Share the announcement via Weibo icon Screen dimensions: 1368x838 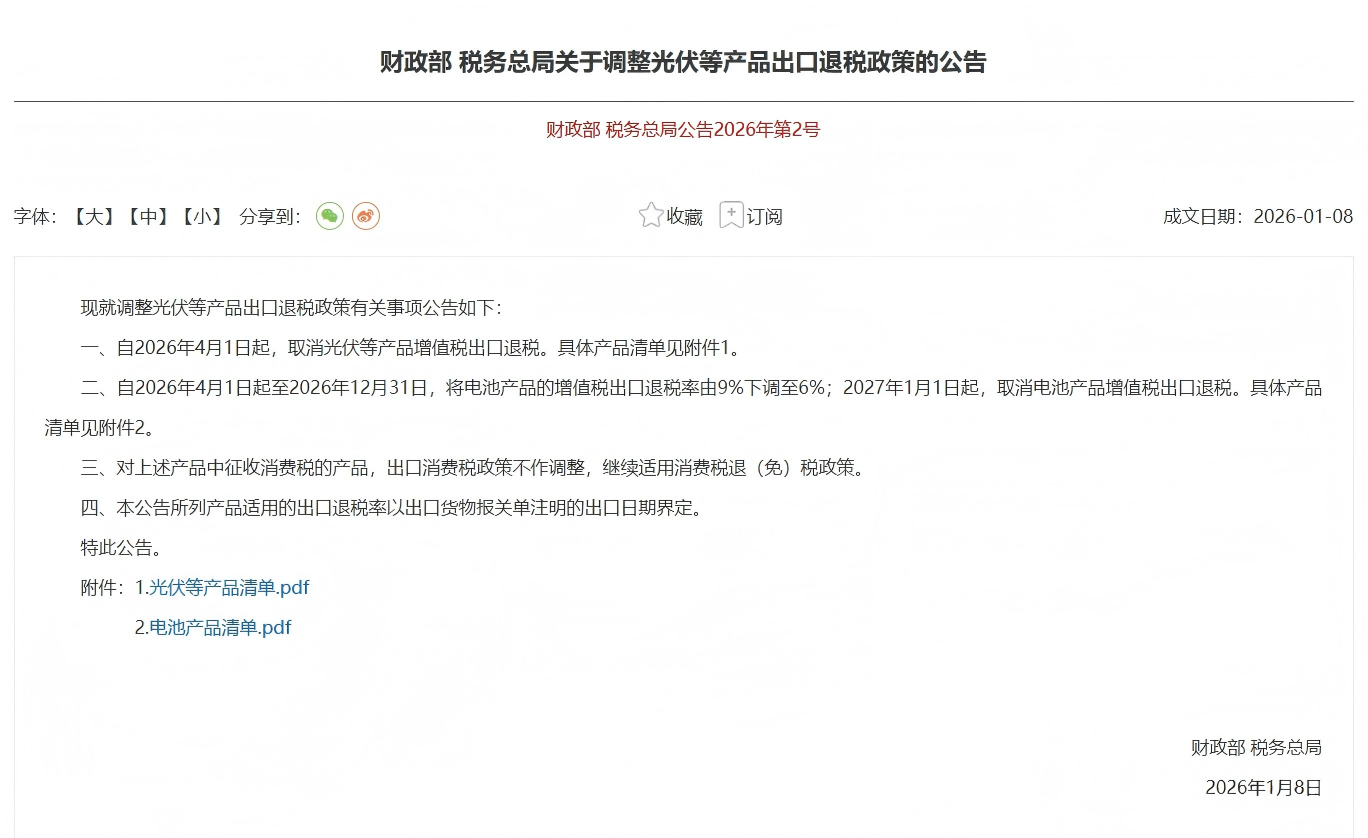click(x=366, y=216)
